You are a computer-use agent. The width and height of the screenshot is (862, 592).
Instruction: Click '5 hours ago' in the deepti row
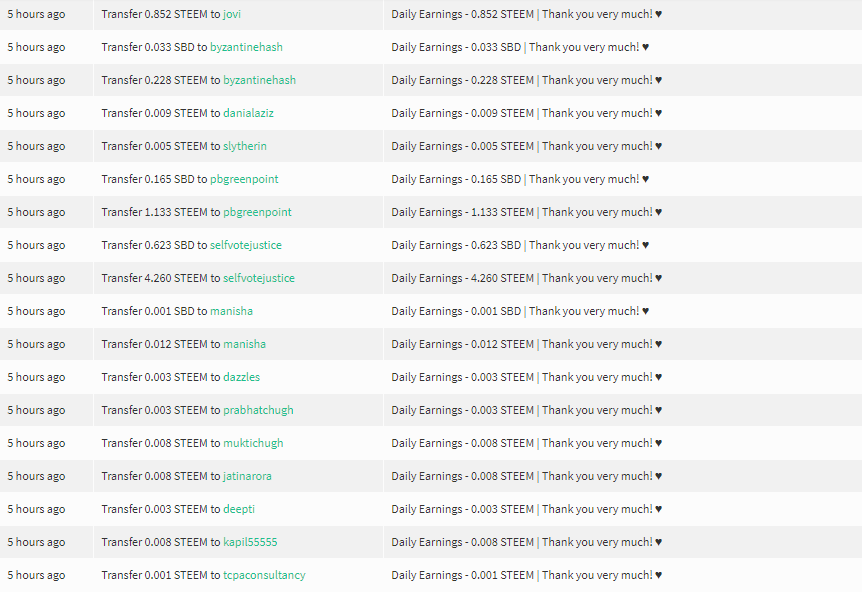(36, 509)
